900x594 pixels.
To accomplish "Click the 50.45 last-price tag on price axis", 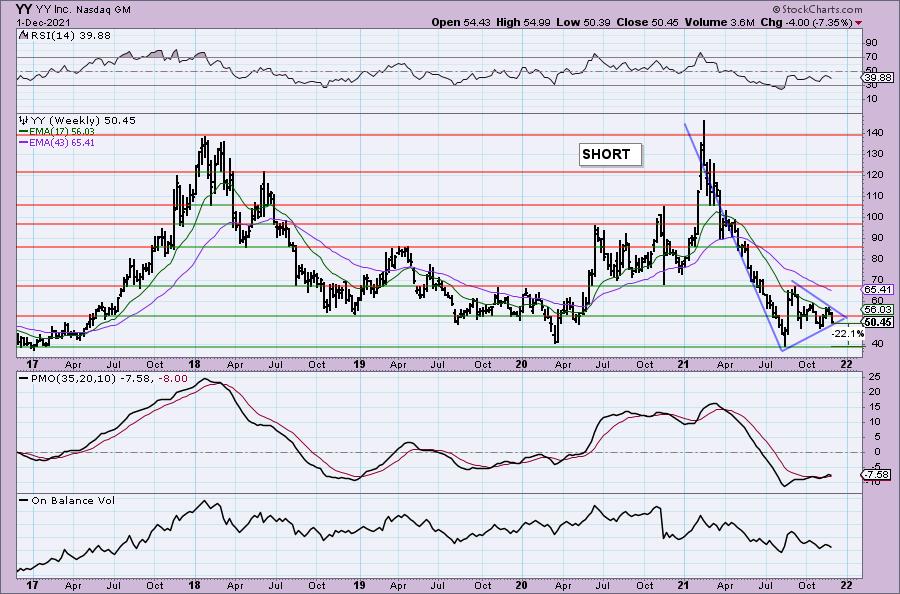I will click(878, 322).
